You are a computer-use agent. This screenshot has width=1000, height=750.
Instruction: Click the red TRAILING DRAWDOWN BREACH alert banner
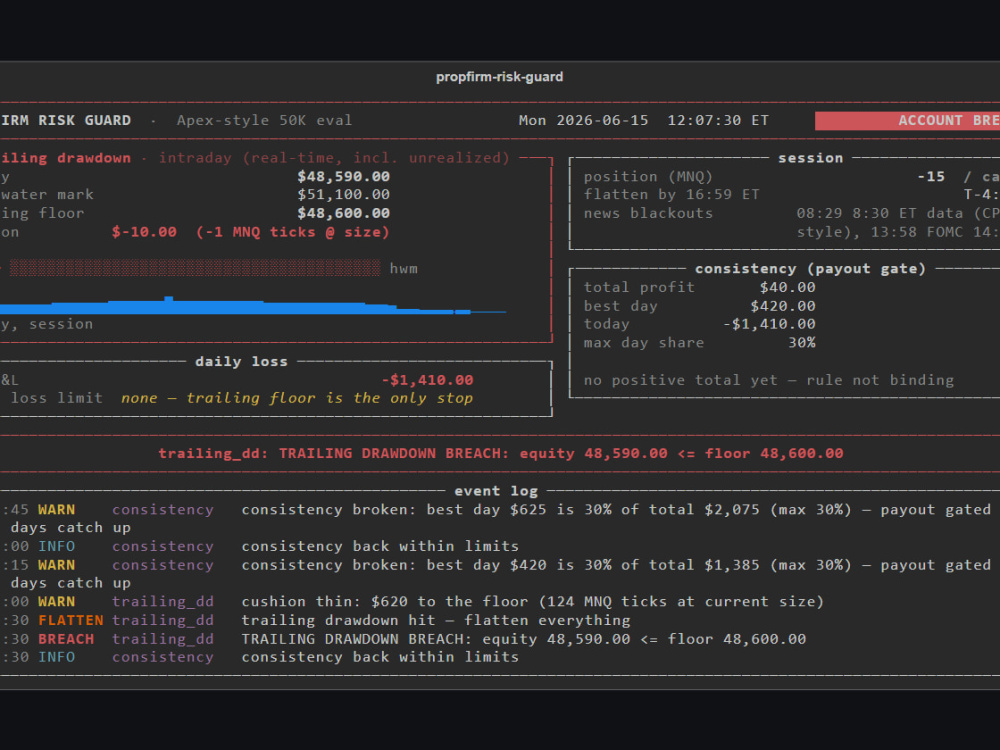501,453
